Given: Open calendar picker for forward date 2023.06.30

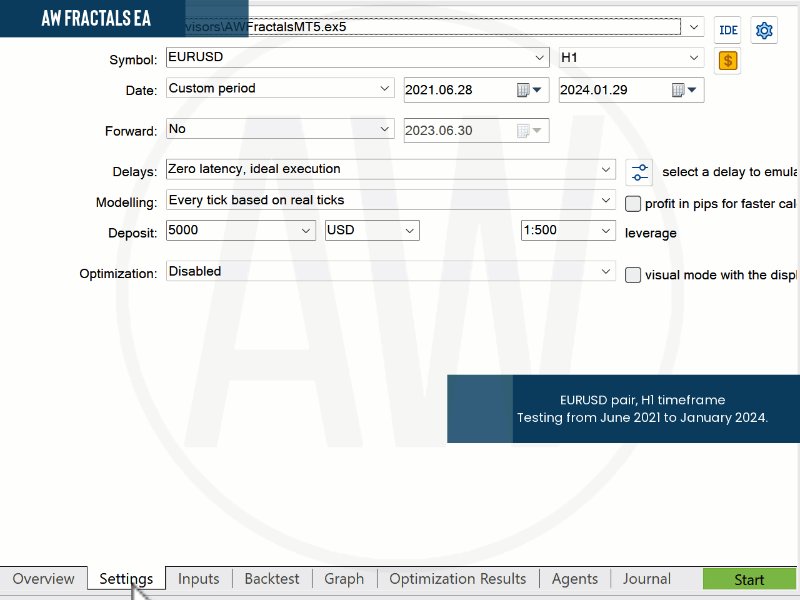Looking at the screenshot, I should (x=529, y=131).
